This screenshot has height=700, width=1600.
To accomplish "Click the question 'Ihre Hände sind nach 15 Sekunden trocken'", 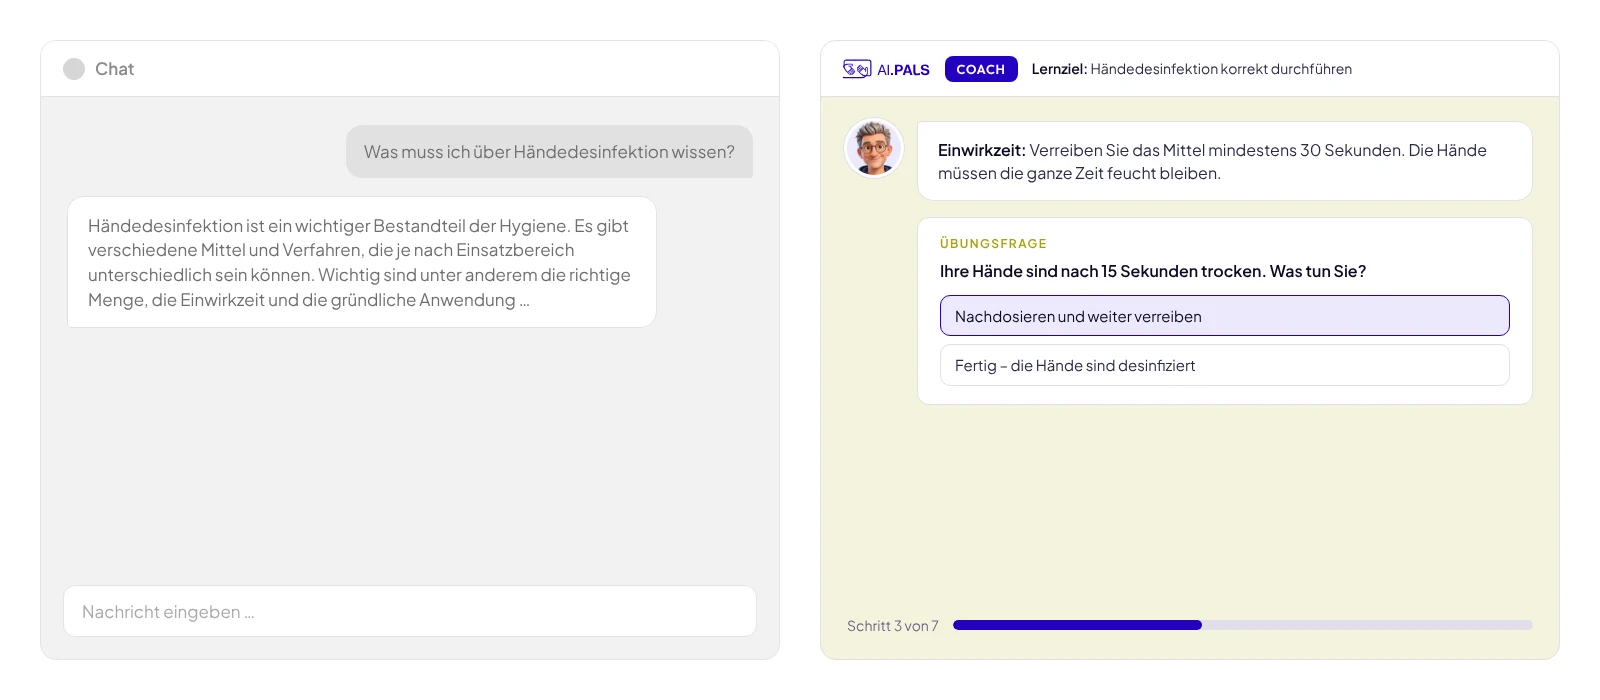I will (x=1152, y=271).
